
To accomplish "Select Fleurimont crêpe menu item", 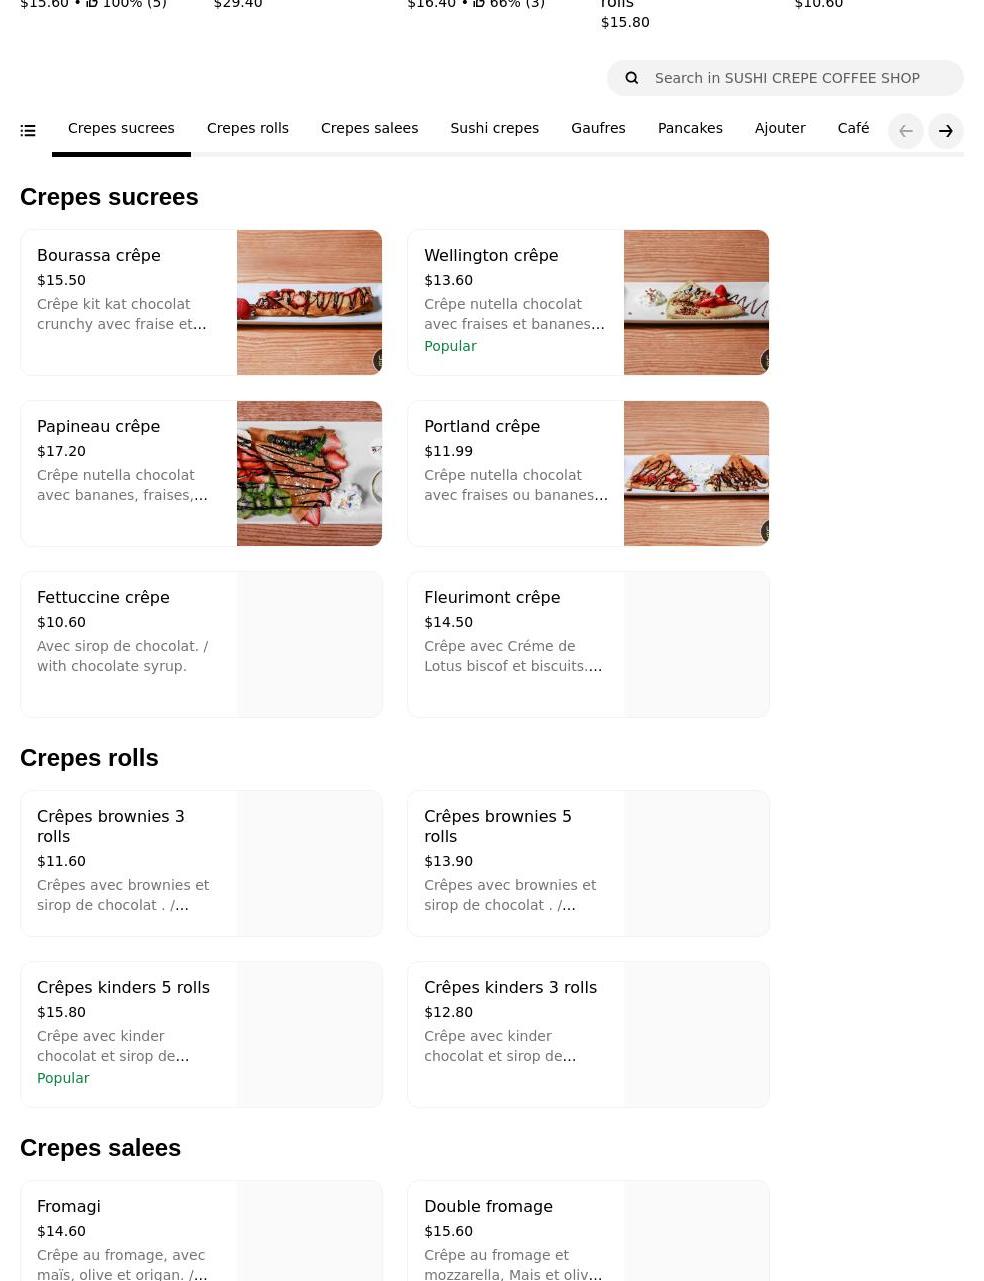I will pyautogui.click(x=588, y=645).
